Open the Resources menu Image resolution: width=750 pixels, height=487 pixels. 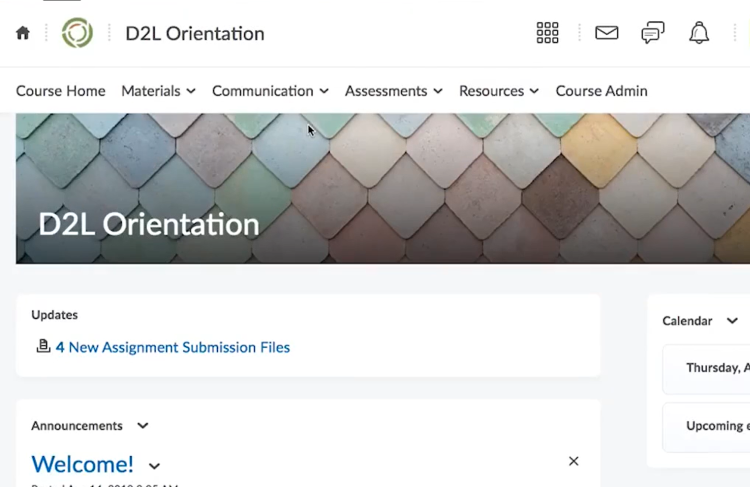(499, 91)
